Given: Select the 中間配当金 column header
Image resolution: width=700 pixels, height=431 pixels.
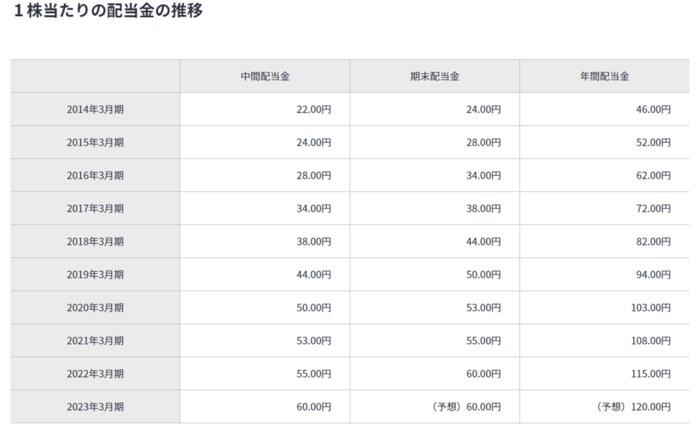Looking at the screenshot, I should click(x=264, y=76).
